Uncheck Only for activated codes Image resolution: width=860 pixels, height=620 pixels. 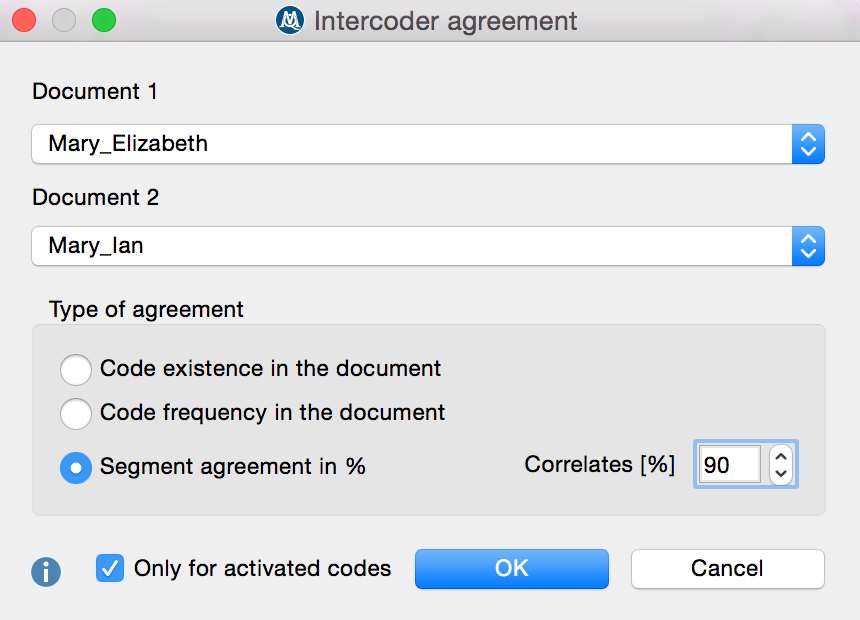[110, 569]
